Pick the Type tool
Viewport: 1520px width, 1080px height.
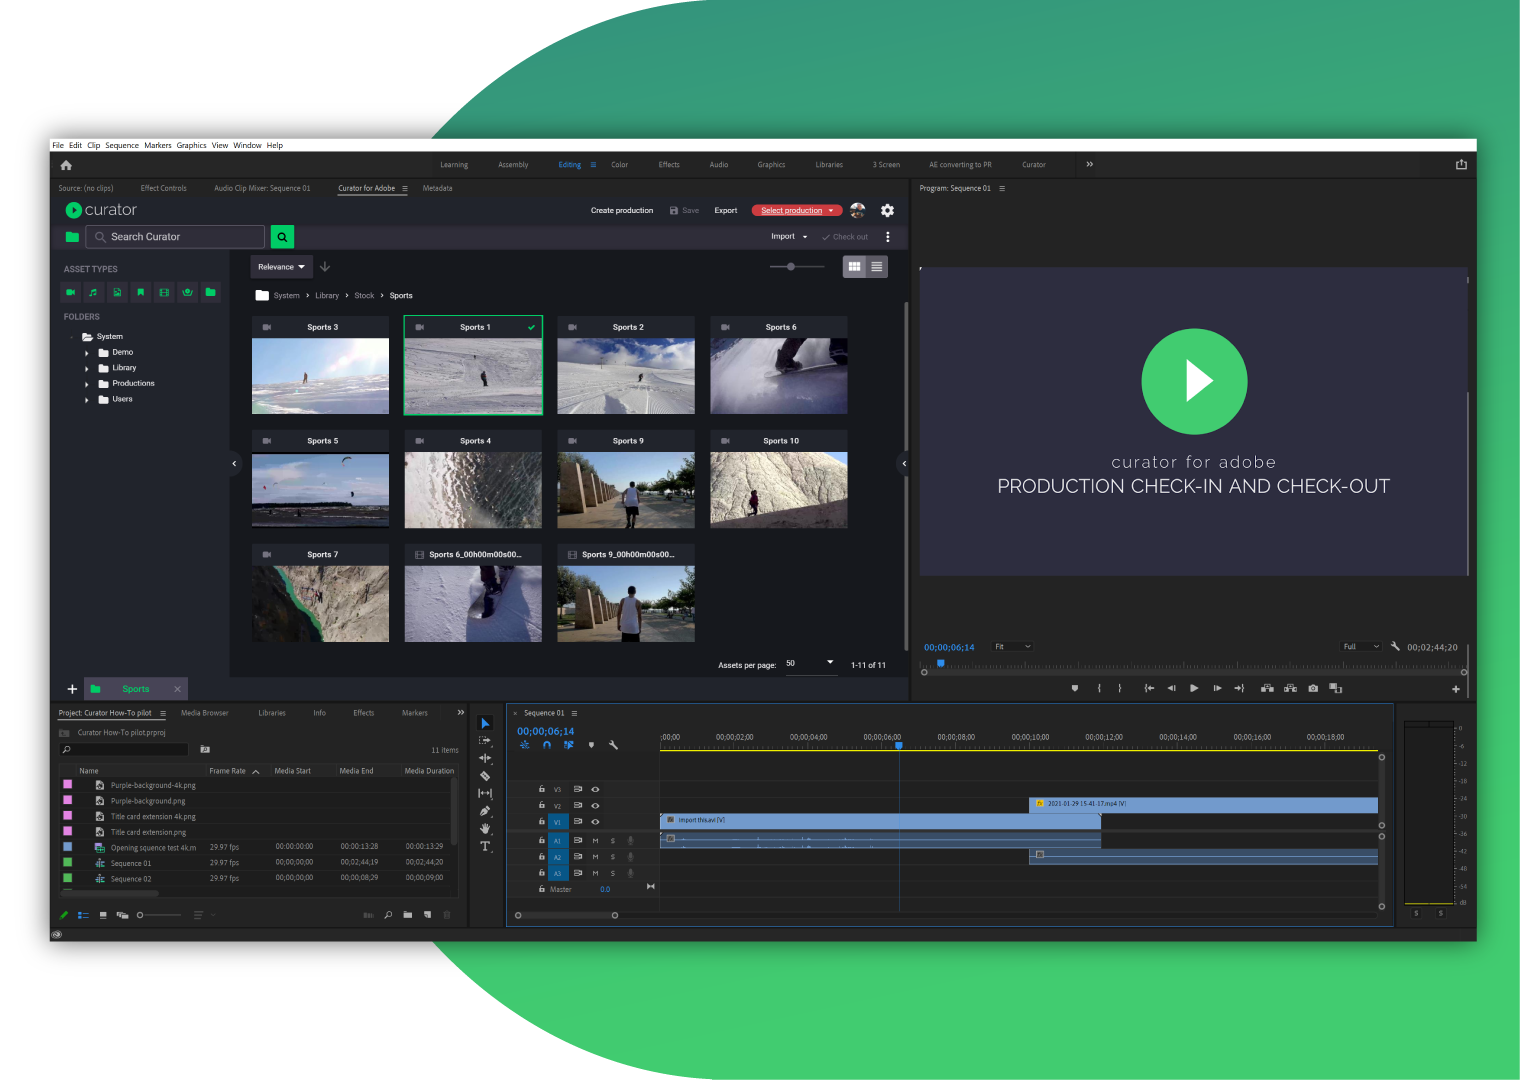coord(485,846)
